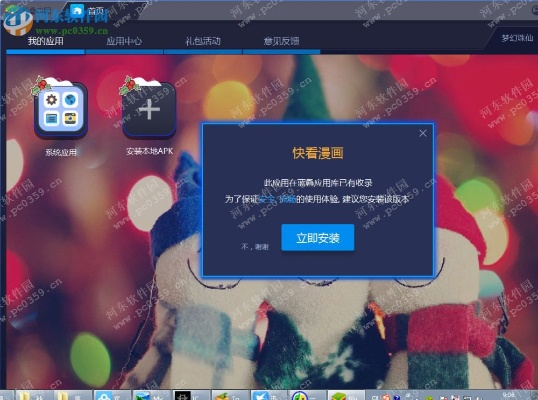
Task: Click the 安装本地APK label text
Action: click(x=150, y=151)
